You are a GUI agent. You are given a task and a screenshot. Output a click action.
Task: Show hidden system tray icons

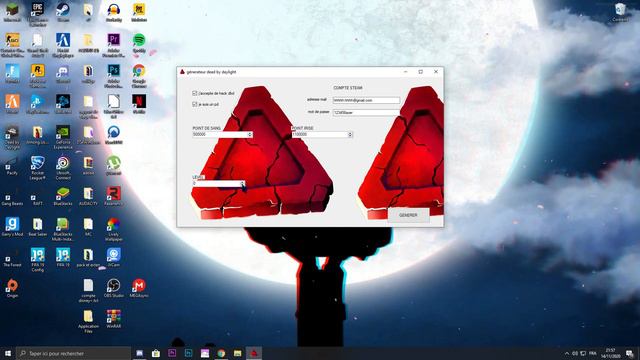click(567, 353)
